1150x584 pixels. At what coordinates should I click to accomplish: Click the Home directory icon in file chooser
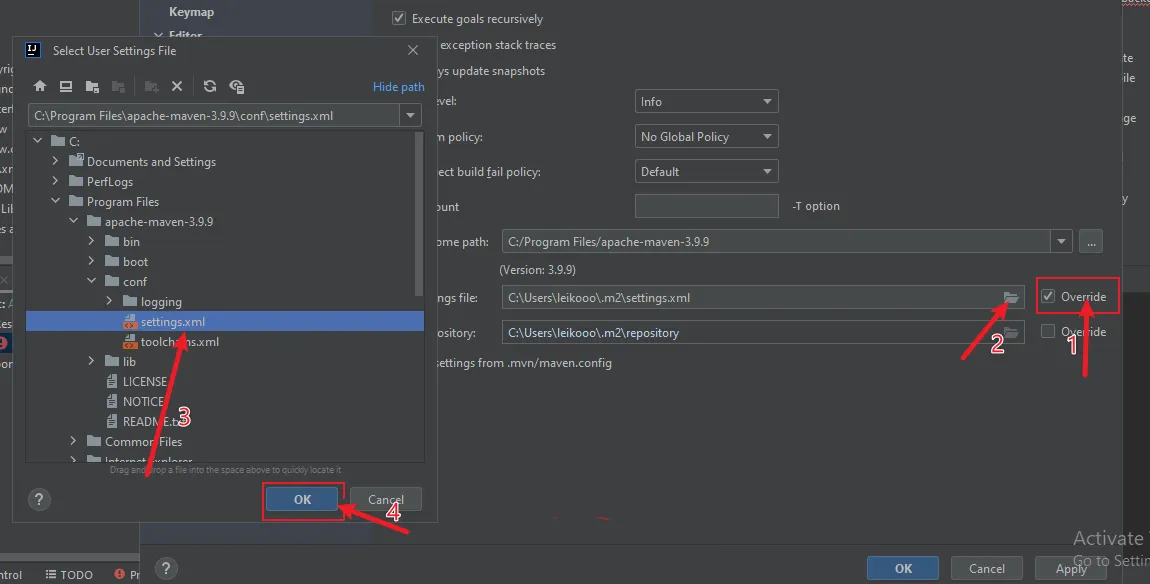[x=40, y=87]
